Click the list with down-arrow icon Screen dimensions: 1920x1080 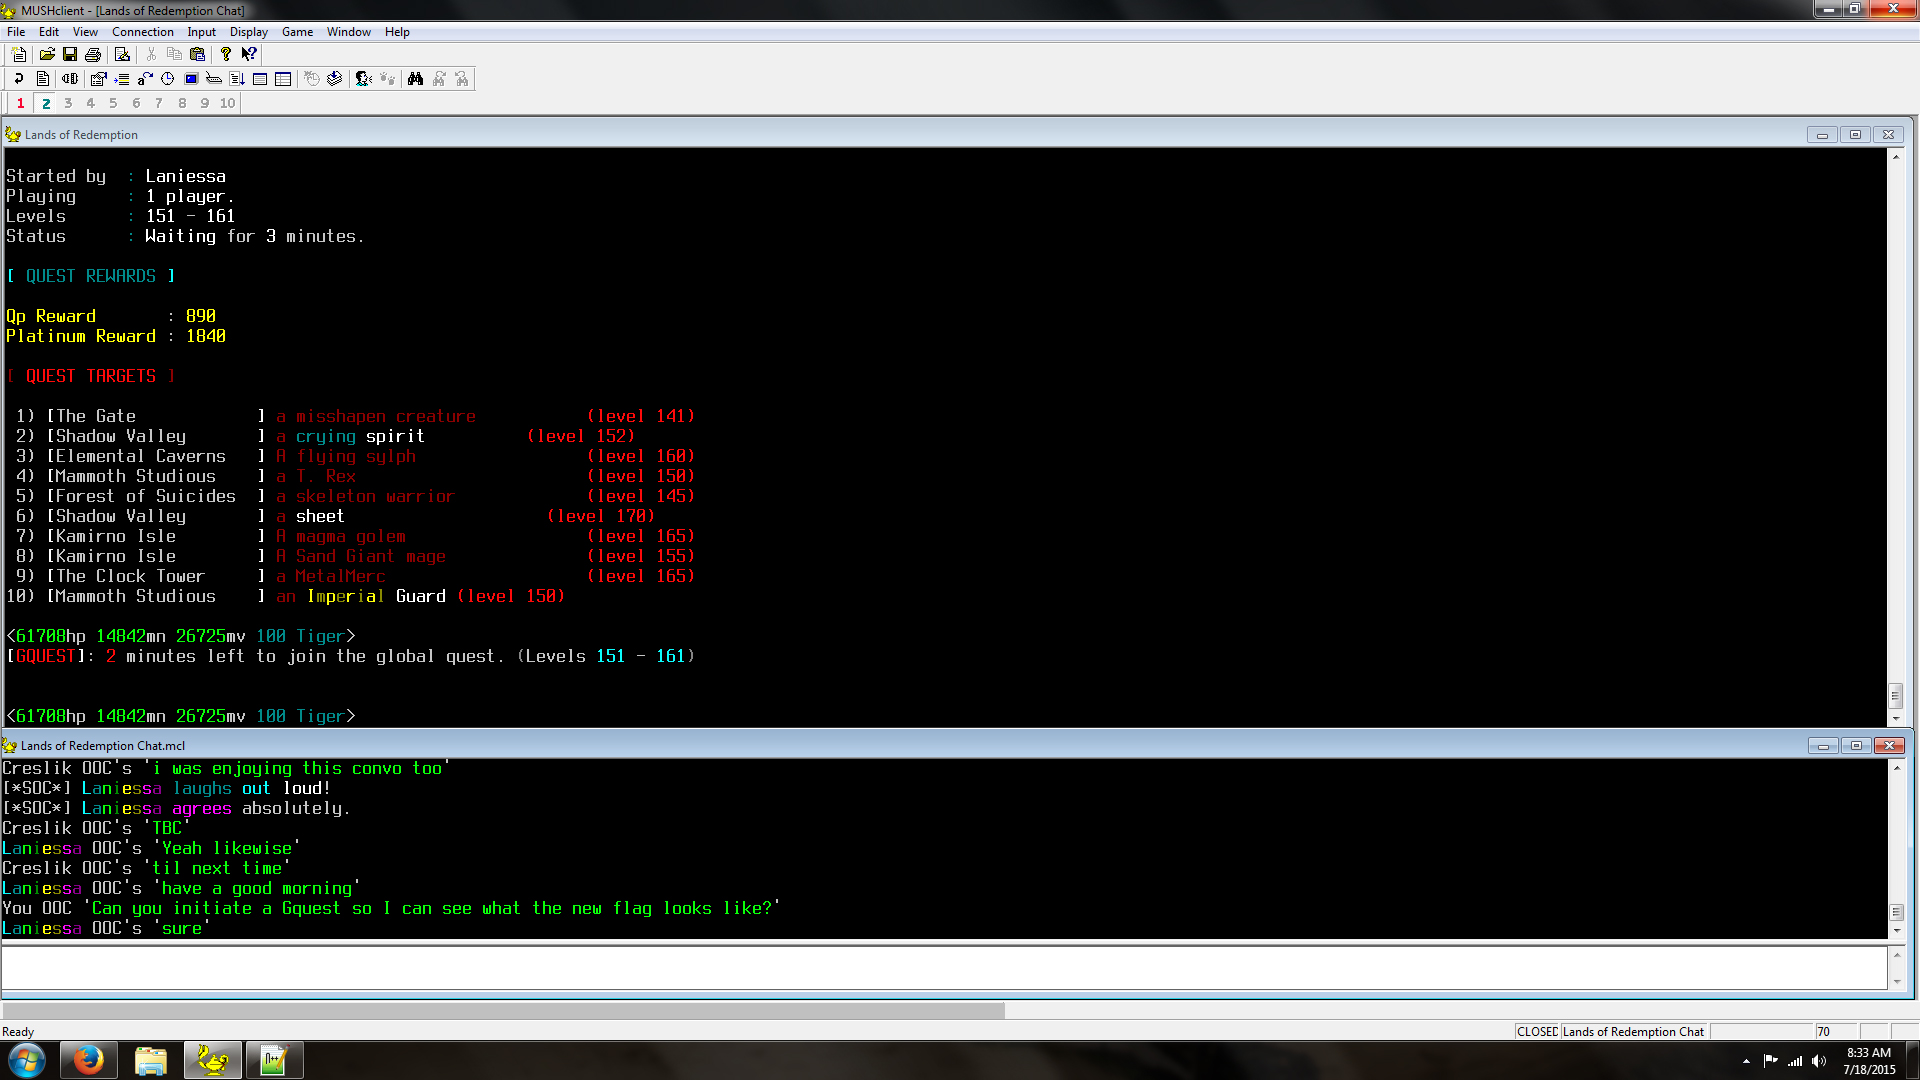point(237,79)
